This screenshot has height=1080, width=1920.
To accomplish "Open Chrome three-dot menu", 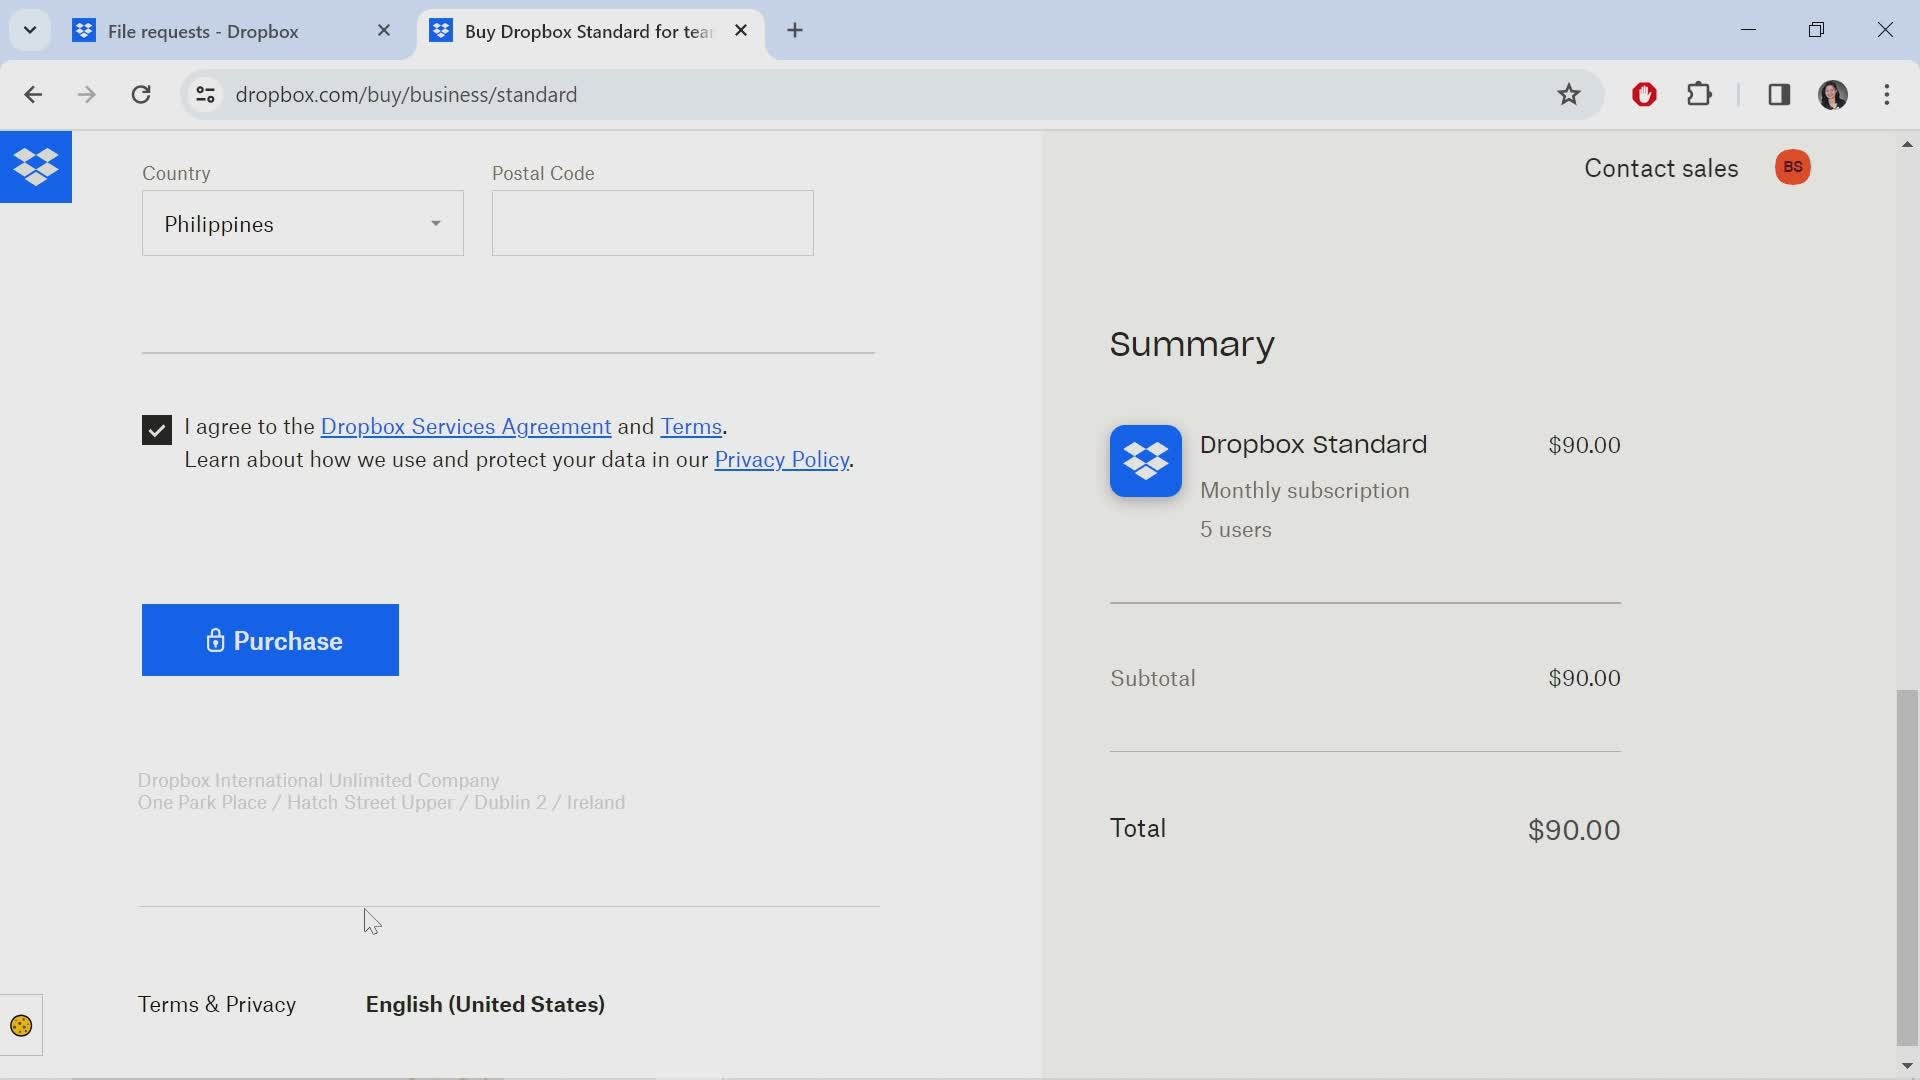I will pos(1887,94).
